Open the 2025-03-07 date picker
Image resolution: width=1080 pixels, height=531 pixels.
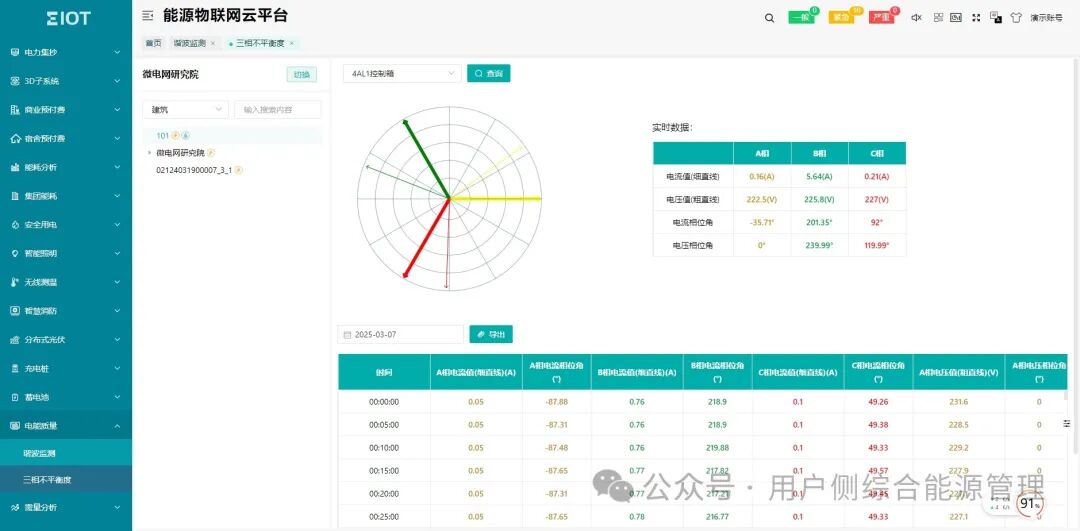(x=400, y=334)
